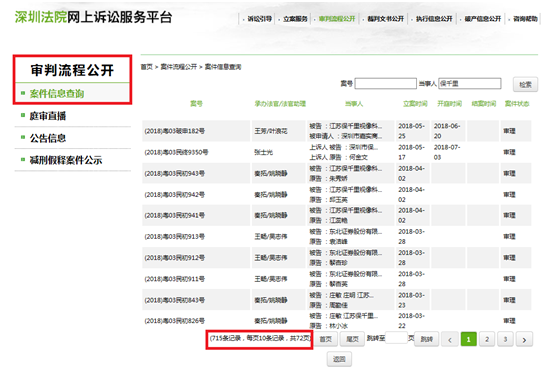Focus the 案号 search input field
The width and height of the screenshot is (558, 373).
[x=385, y=83]
